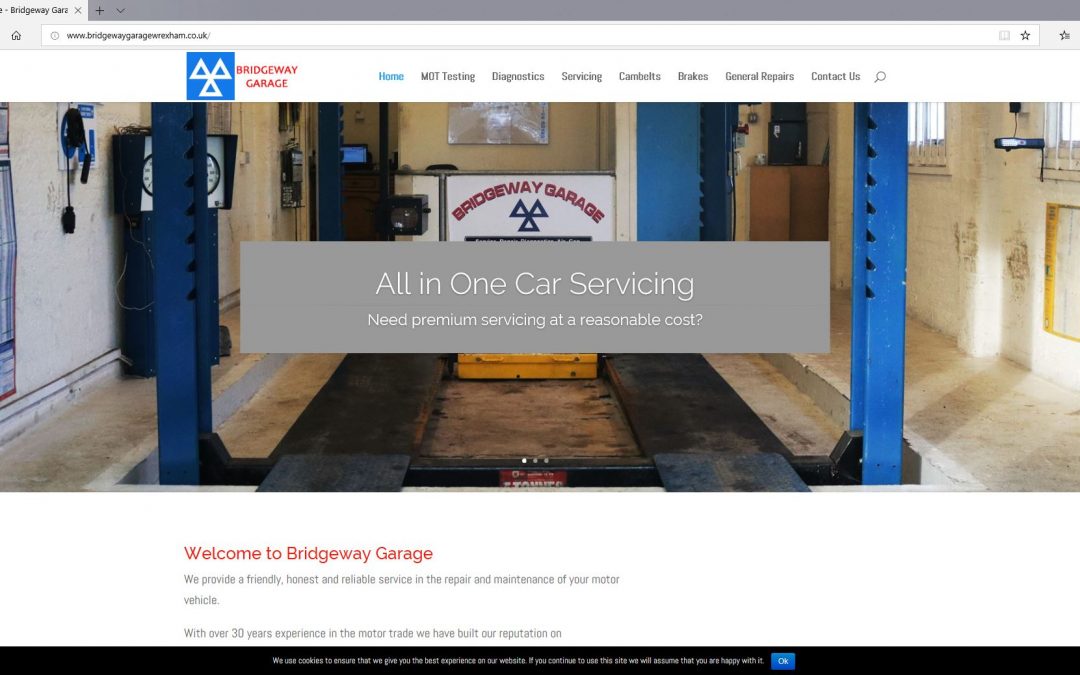Select the second slideshow navigation dot
This screenshot has height=675, width=1080.
[x=535, y=461]
